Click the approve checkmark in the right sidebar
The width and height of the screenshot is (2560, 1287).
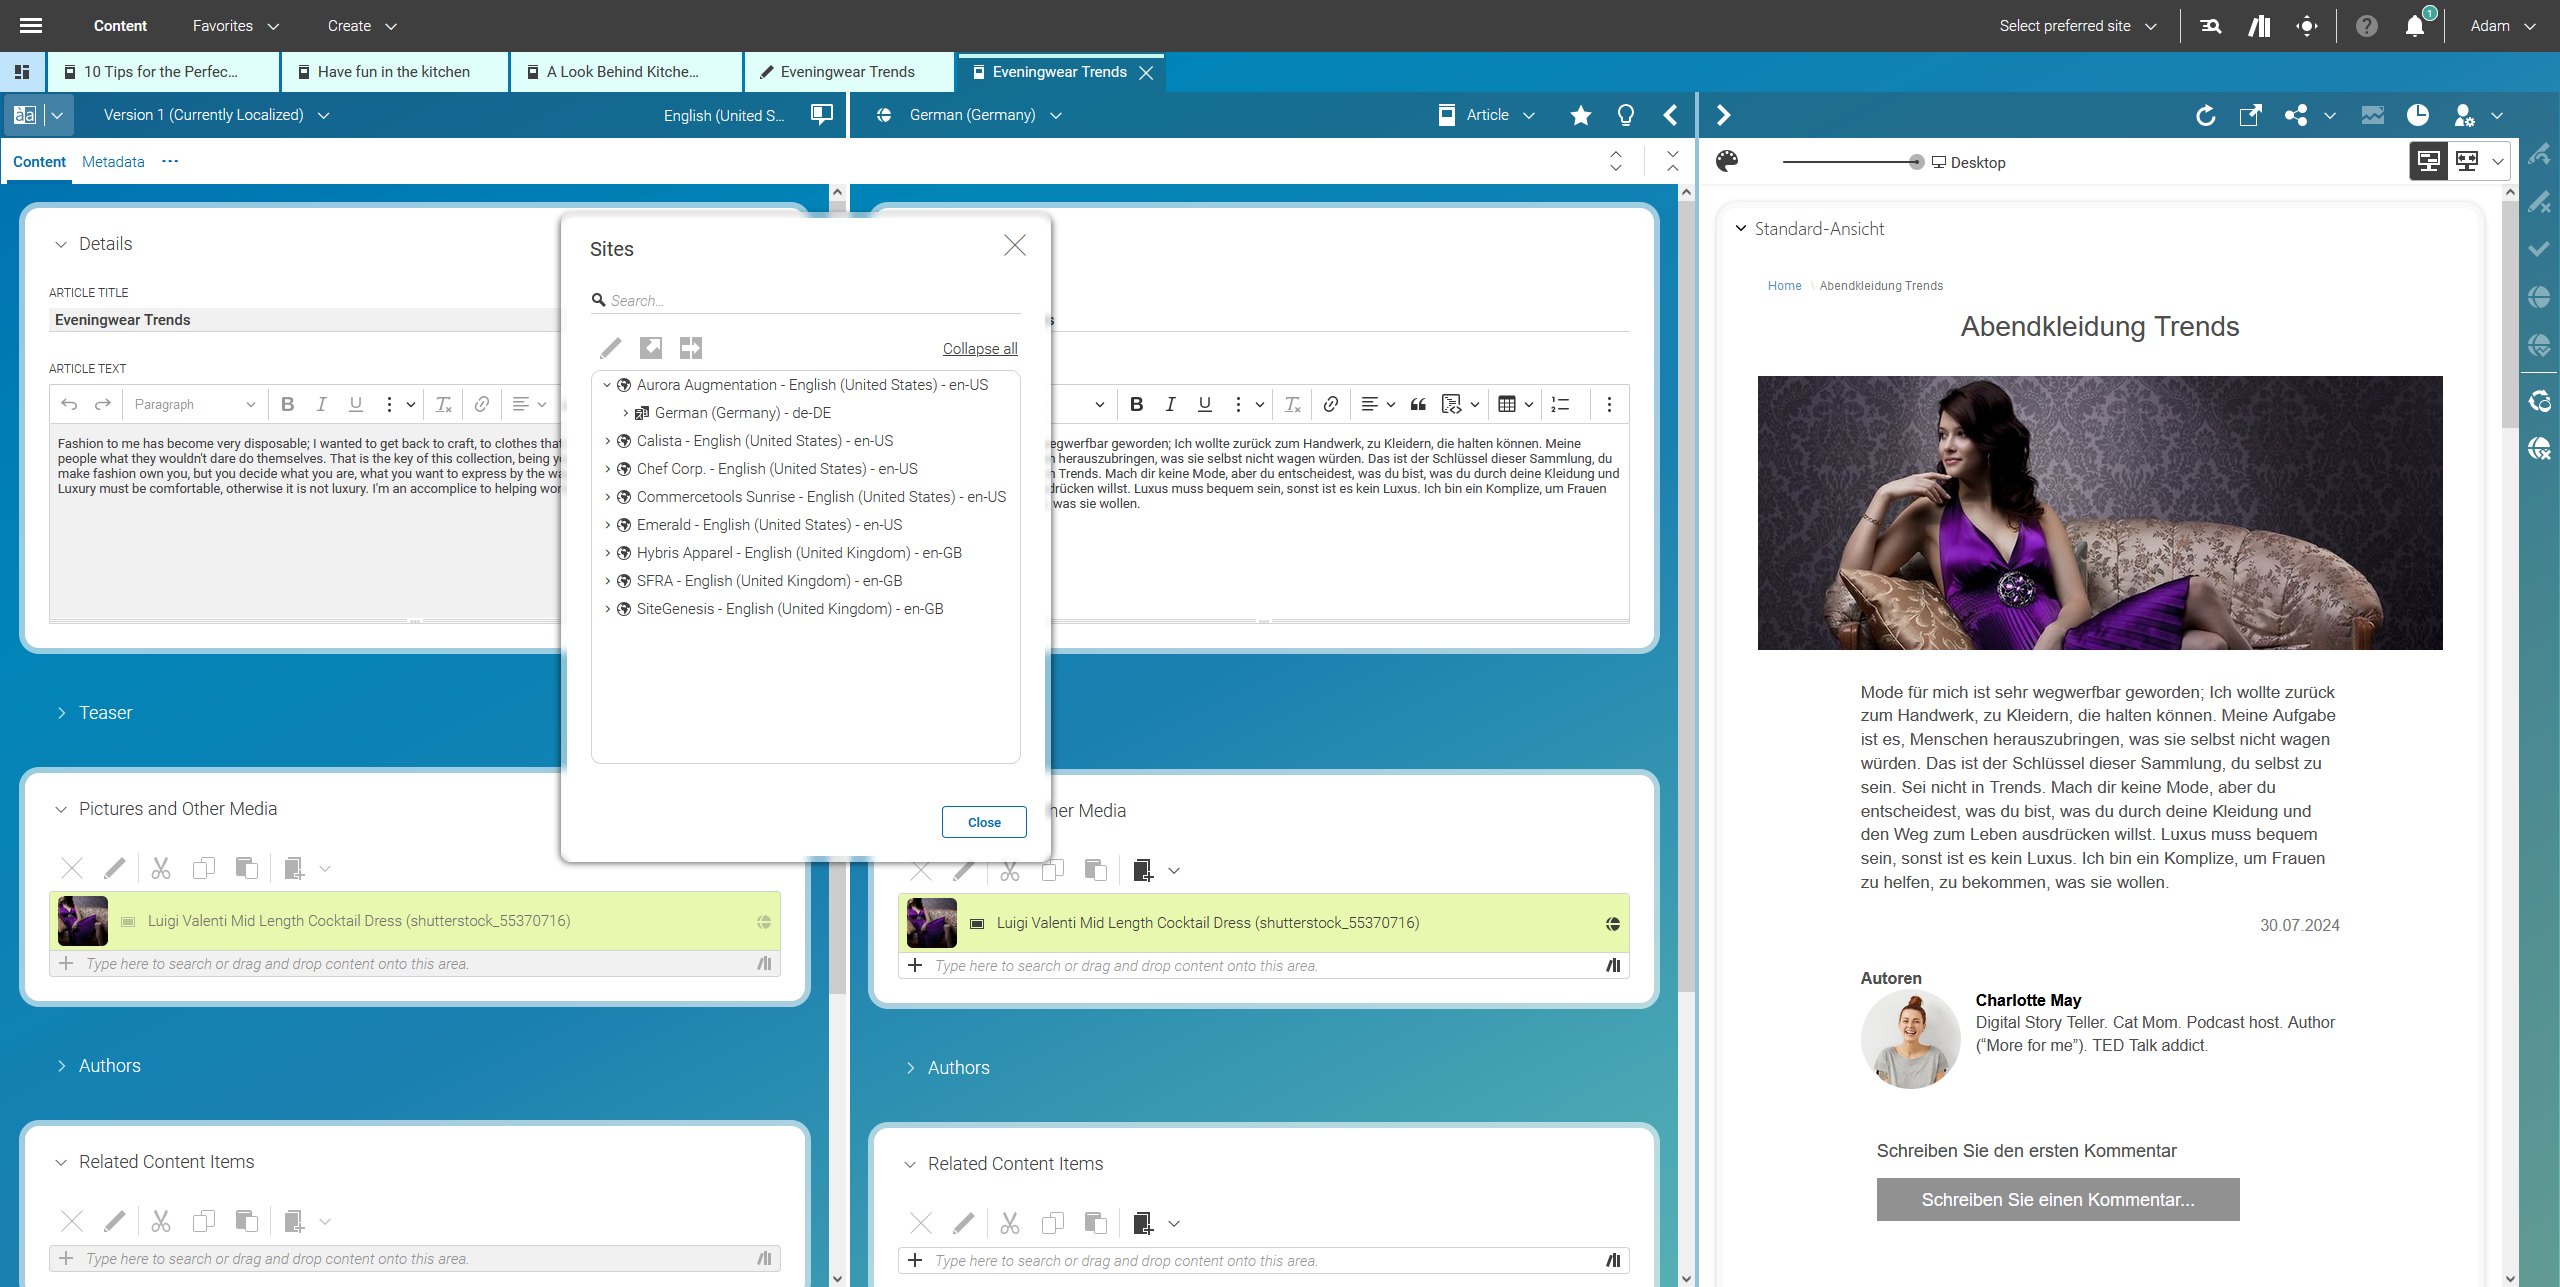2541,250
